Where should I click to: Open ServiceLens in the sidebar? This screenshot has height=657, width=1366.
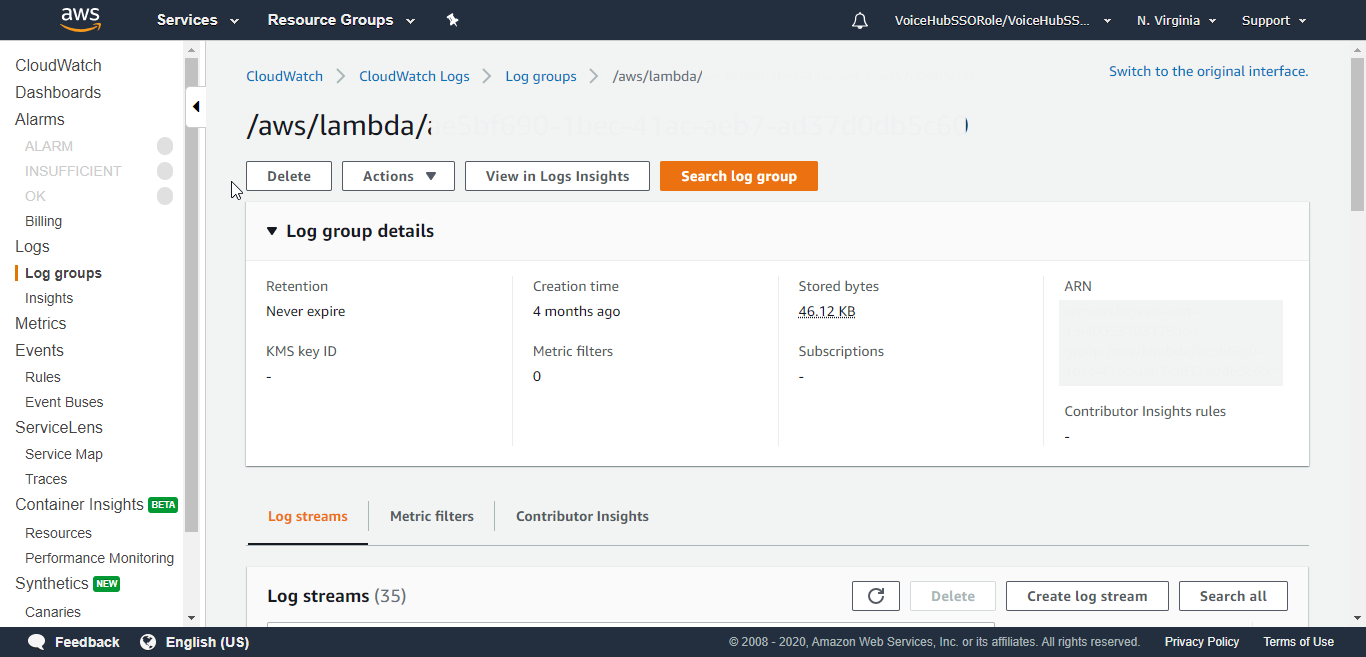(x=59, y=427)
